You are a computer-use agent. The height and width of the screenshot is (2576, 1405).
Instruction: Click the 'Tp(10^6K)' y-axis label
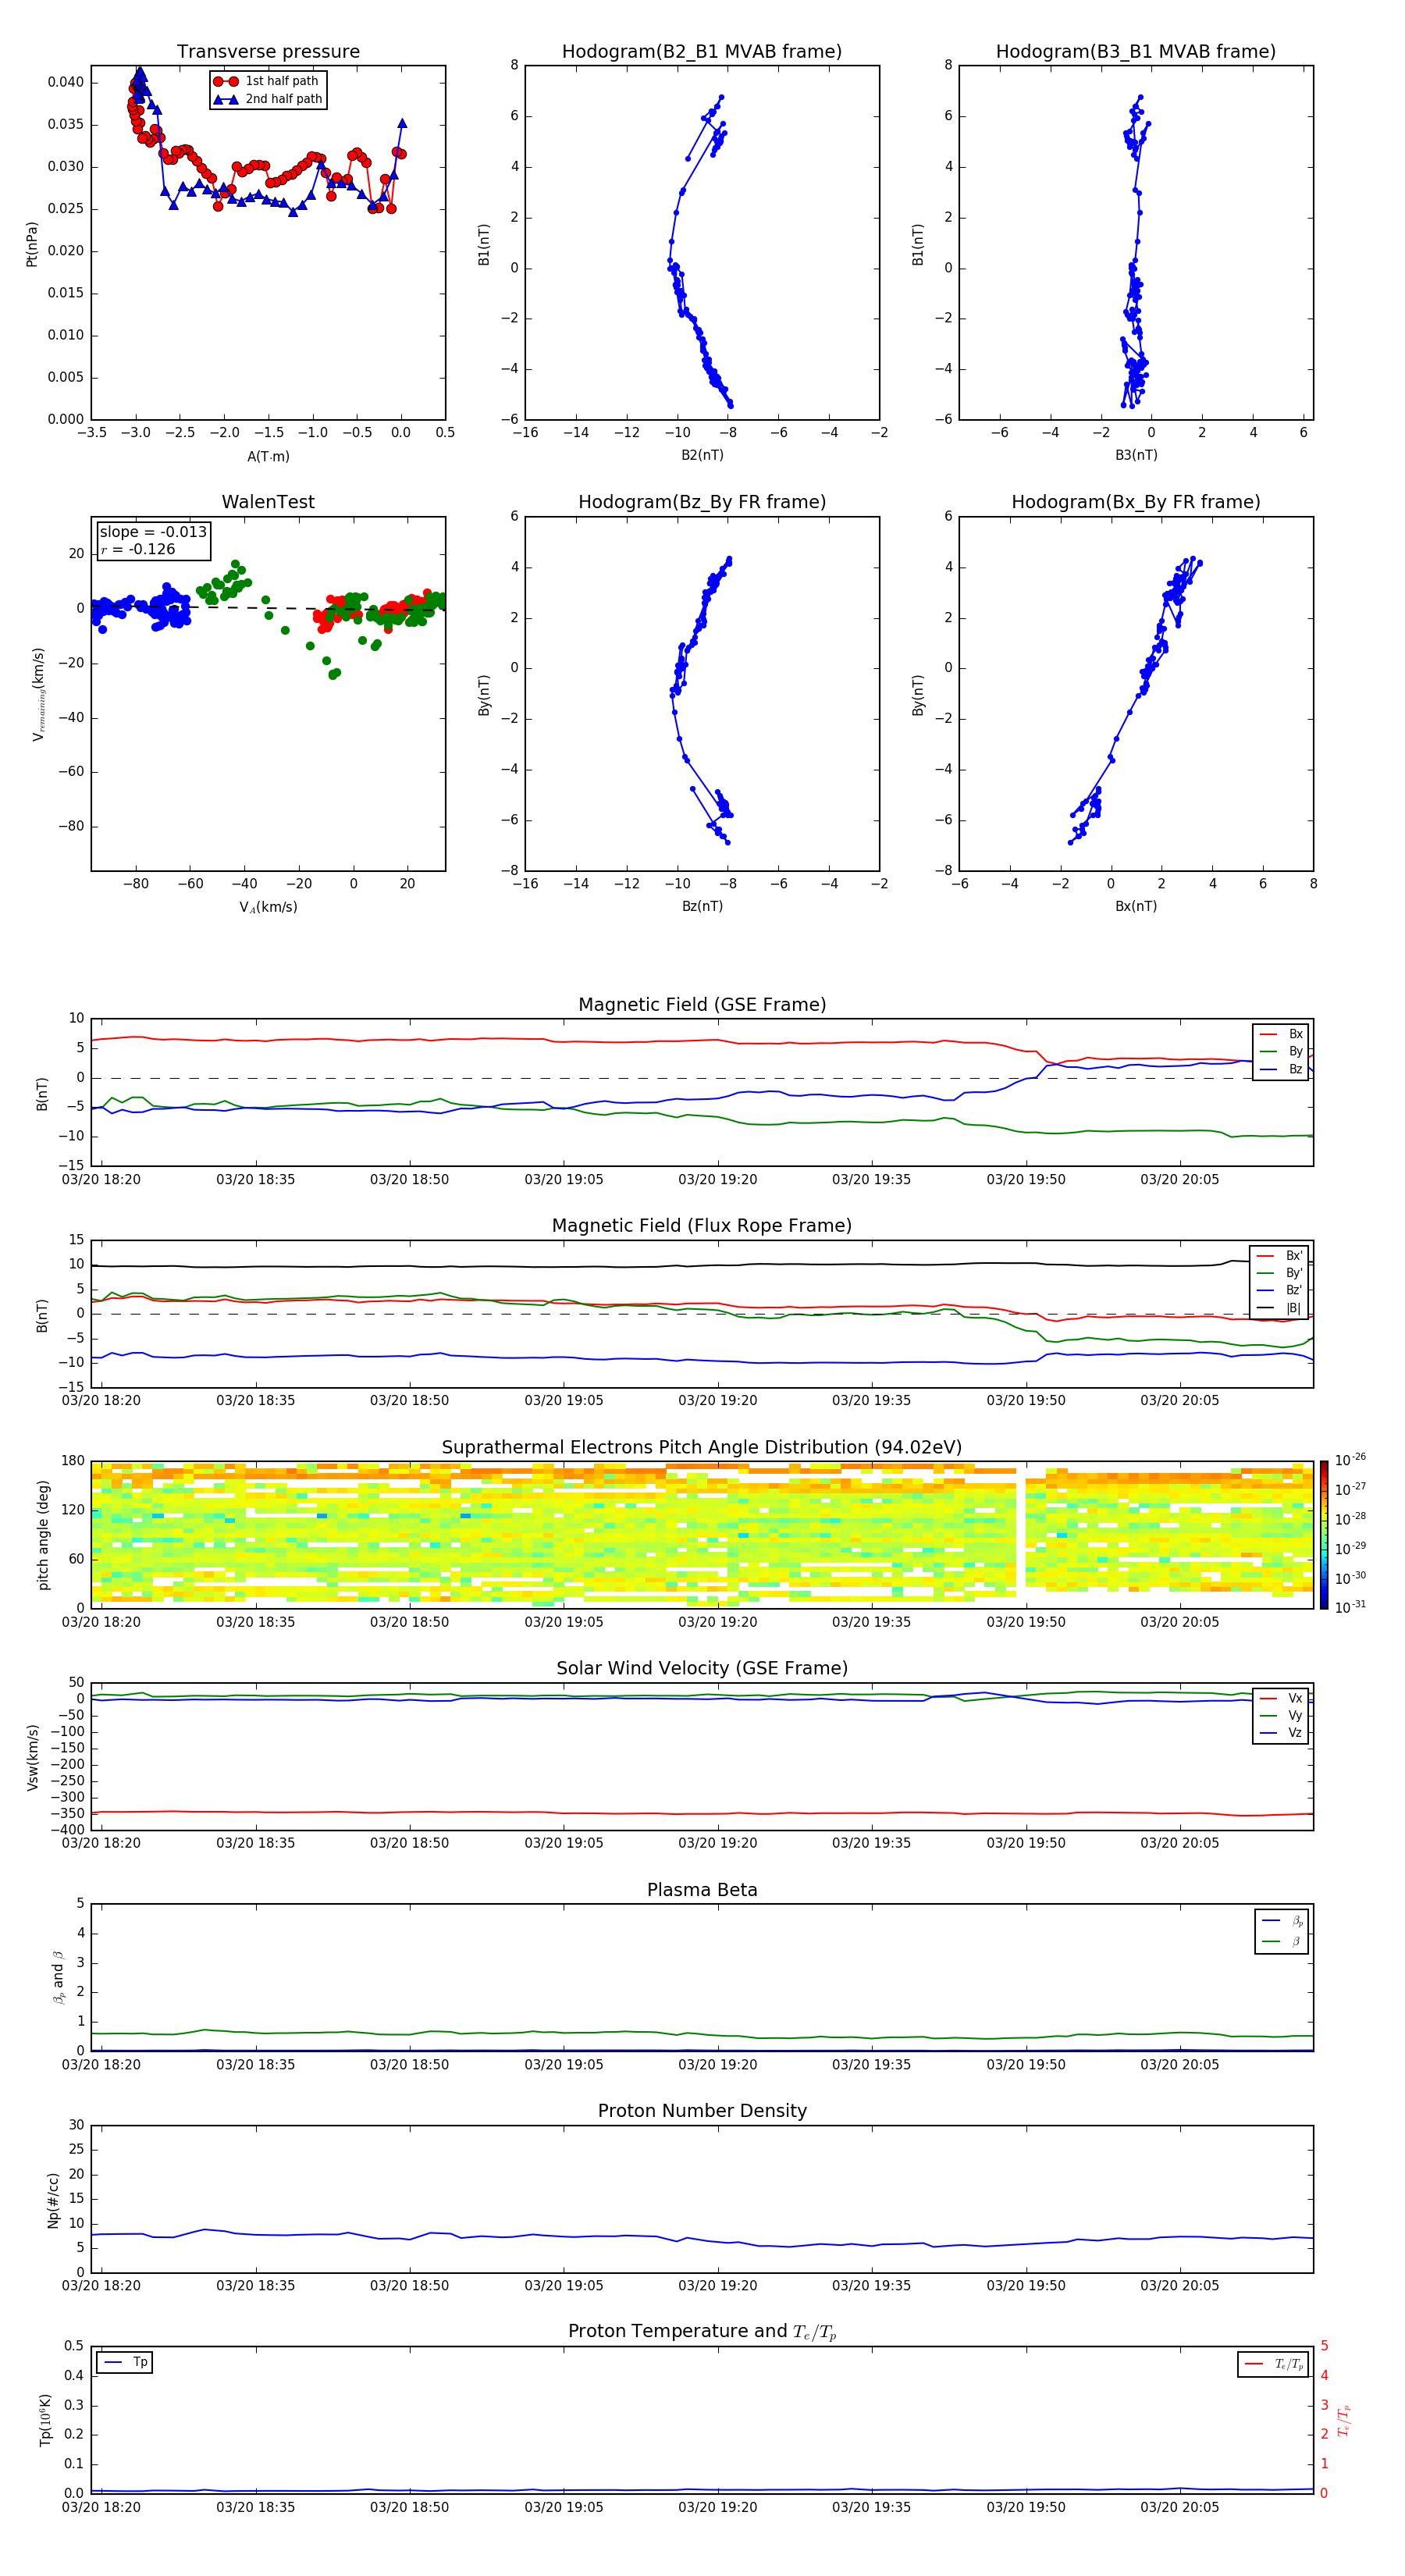(x=45, y=2421)
